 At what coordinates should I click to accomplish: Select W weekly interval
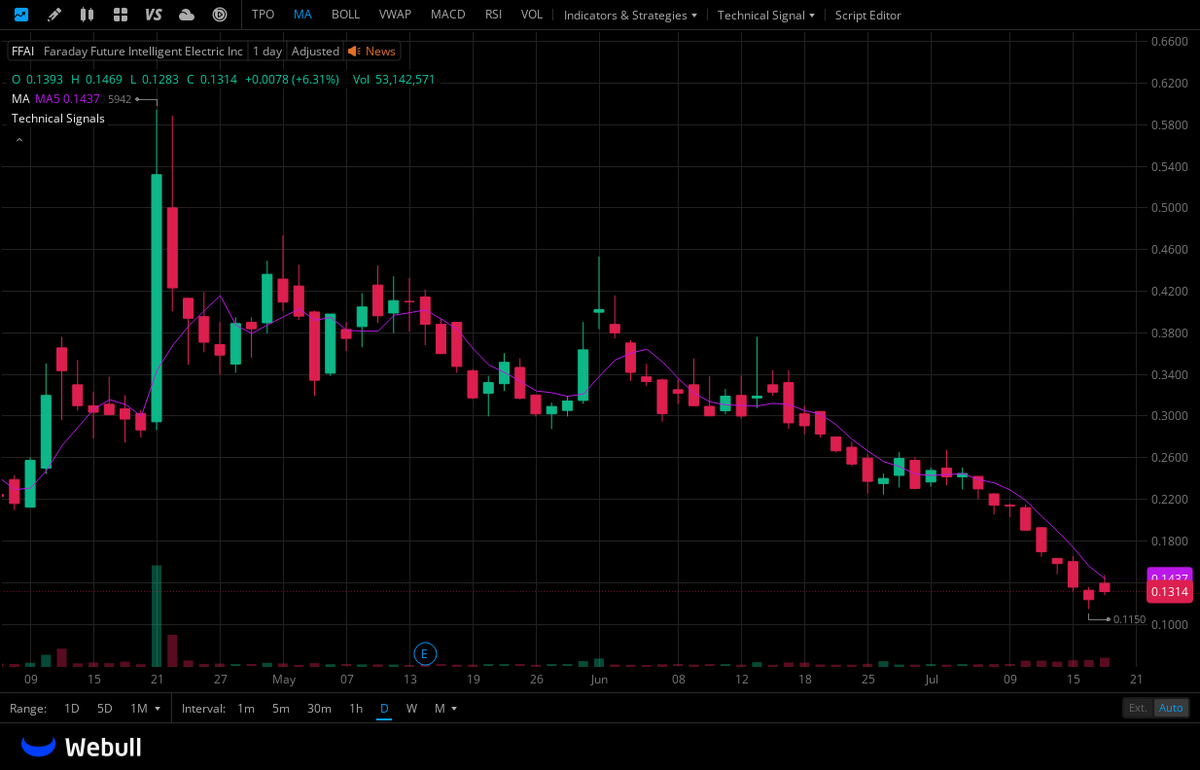click(412, 708)
